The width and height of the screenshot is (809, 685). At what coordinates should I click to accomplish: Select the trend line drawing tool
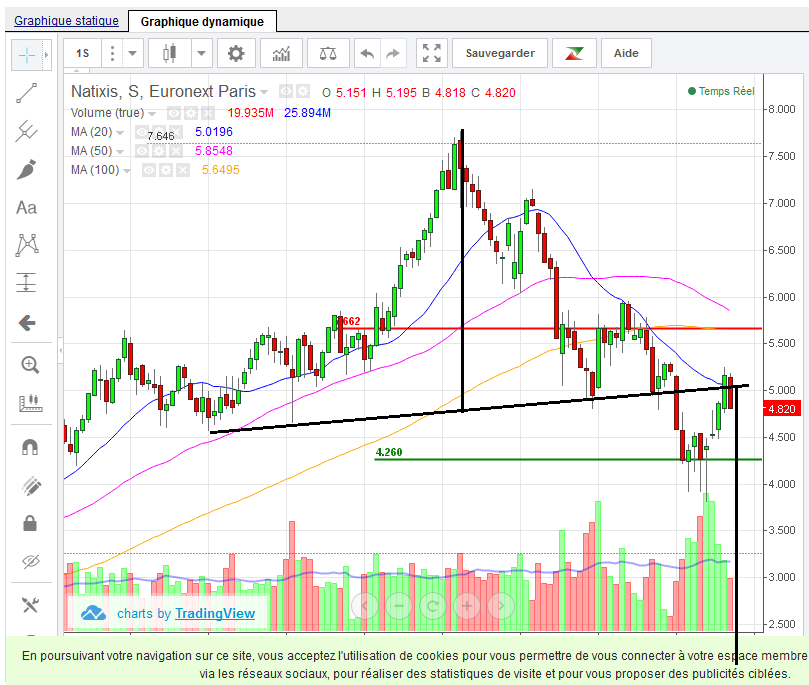27,93
